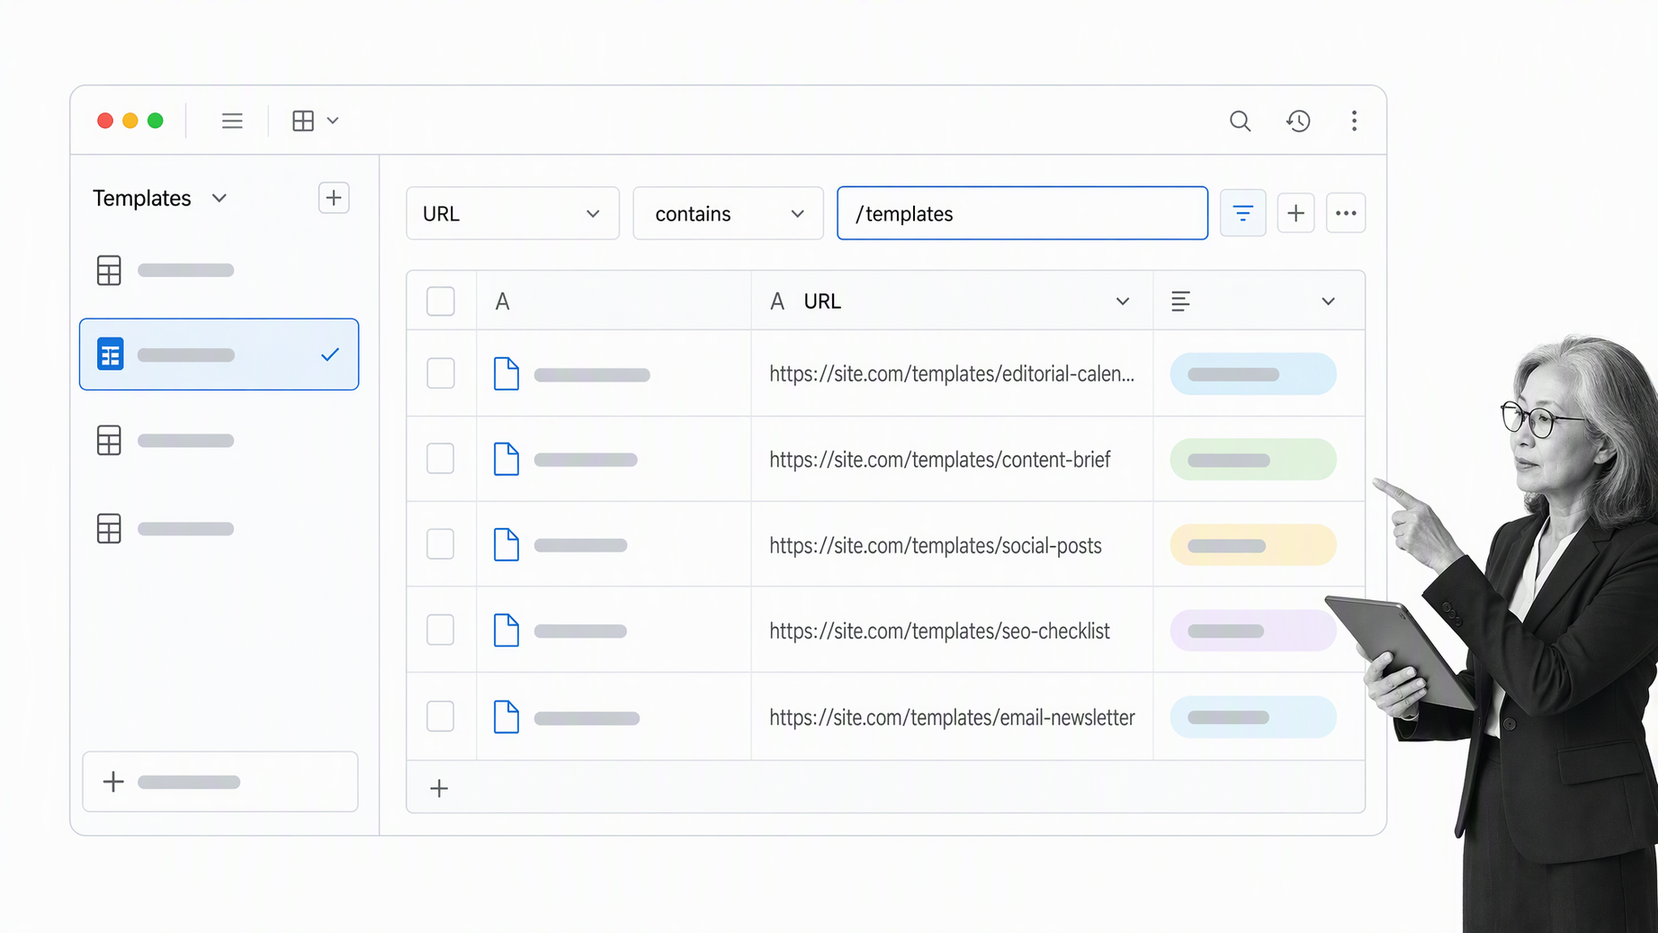Open the URL column header menu
The height and width of the screenshot is (933, 1658).
point(1123,301)
